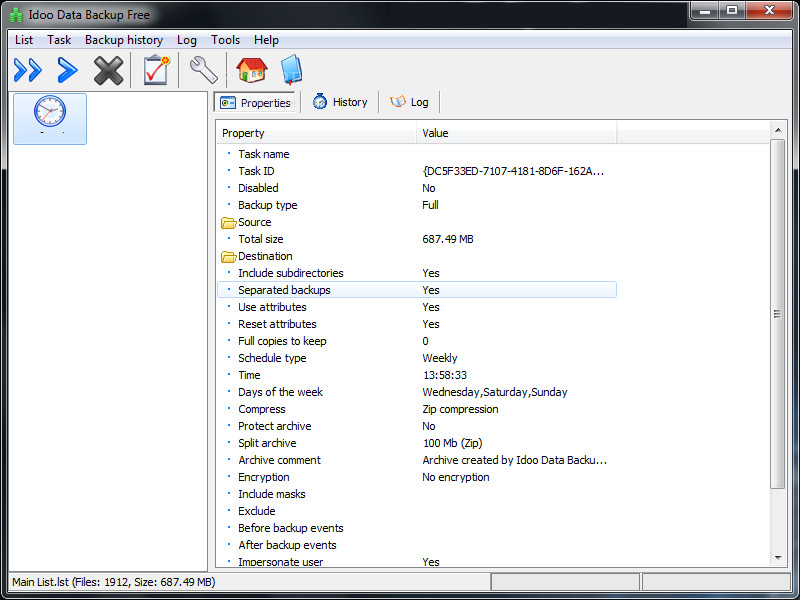
Task: Select the Exclude row
Action: click(x=417, y=511)
